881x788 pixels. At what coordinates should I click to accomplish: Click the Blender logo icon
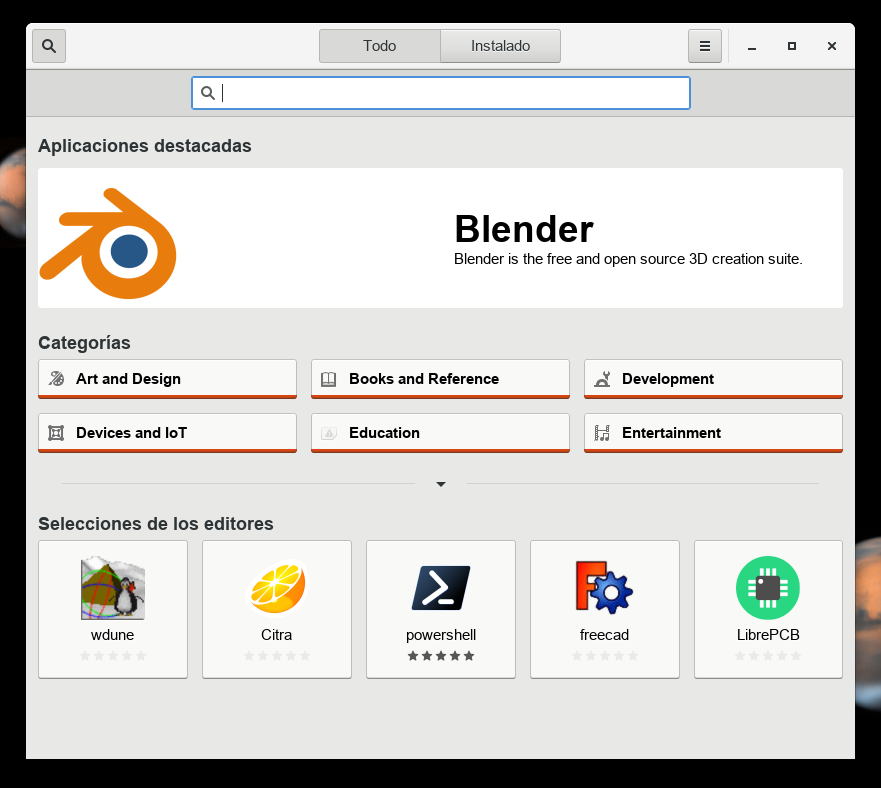point(108,243)
